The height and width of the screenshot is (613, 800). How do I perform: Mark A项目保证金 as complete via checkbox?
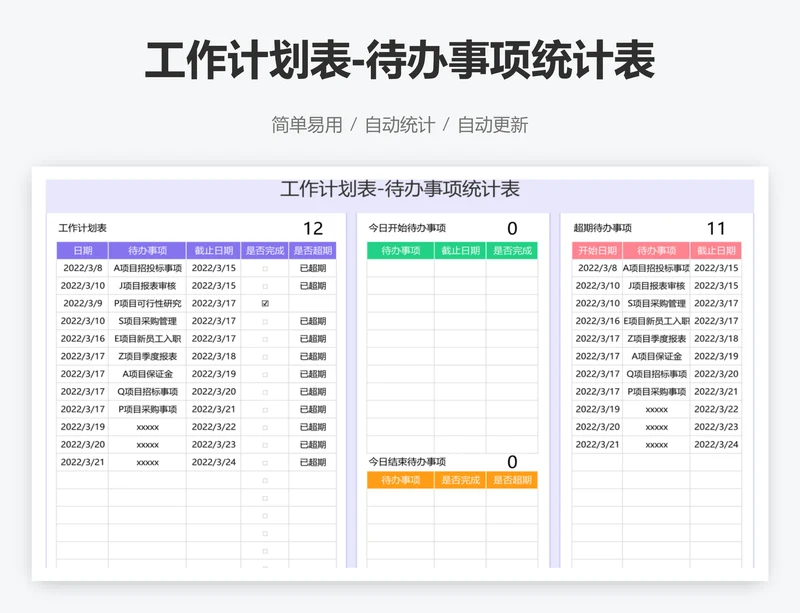265,374
